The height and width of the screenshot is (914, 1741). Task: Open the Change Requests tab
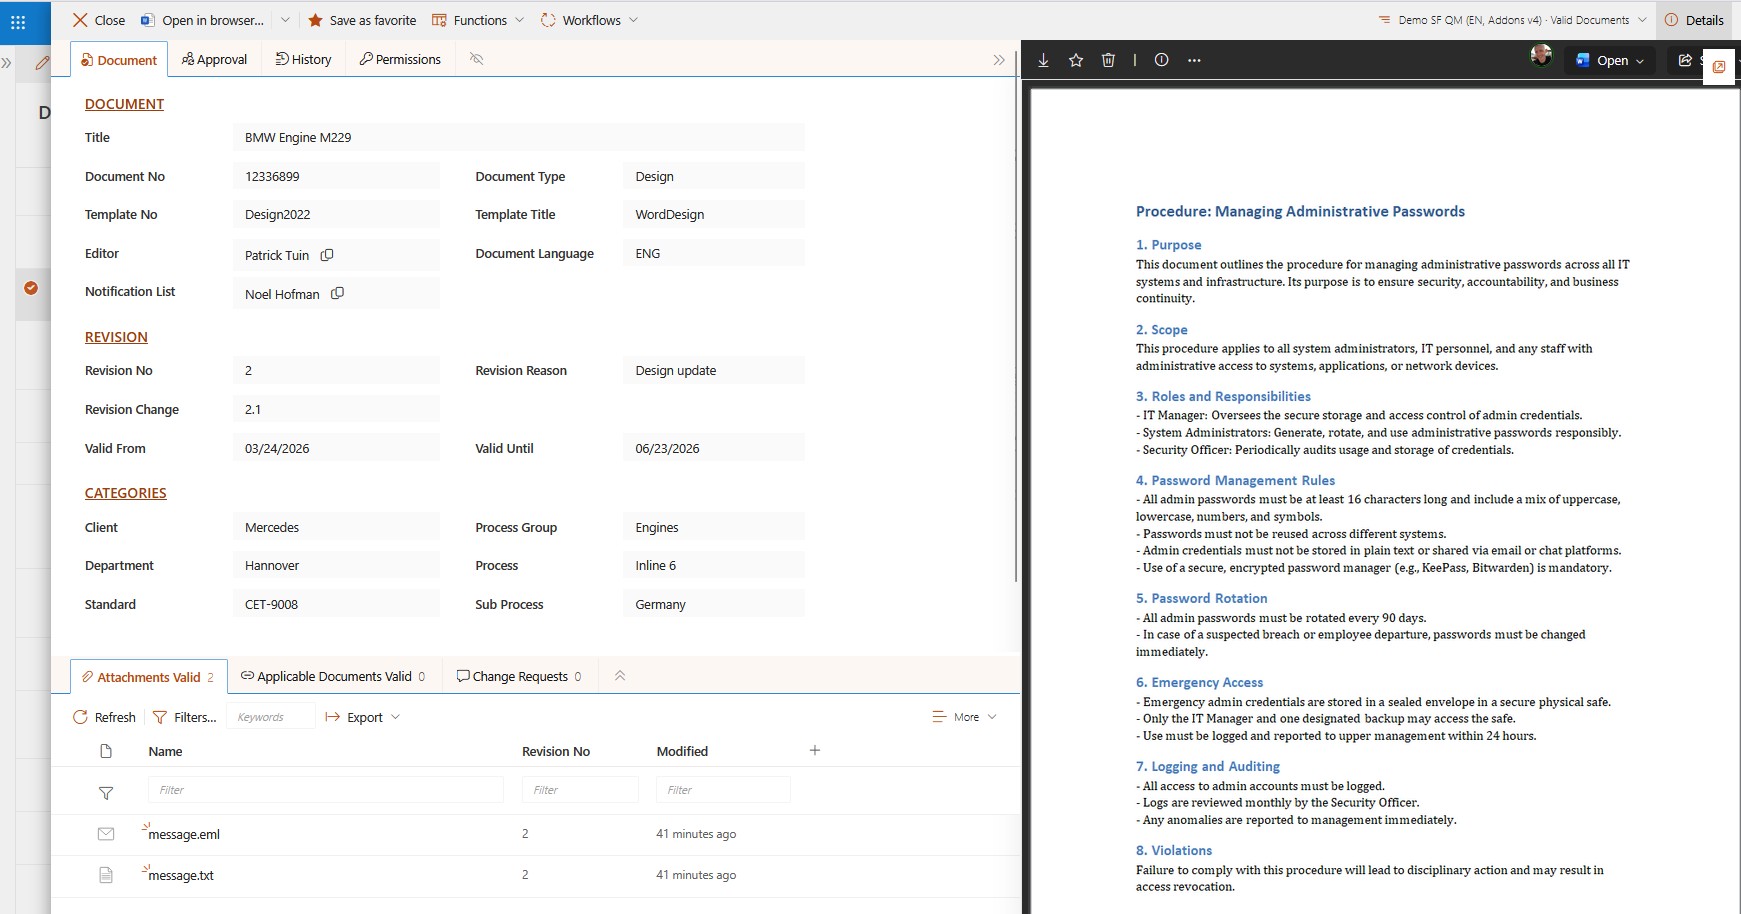tap(519, 676)
